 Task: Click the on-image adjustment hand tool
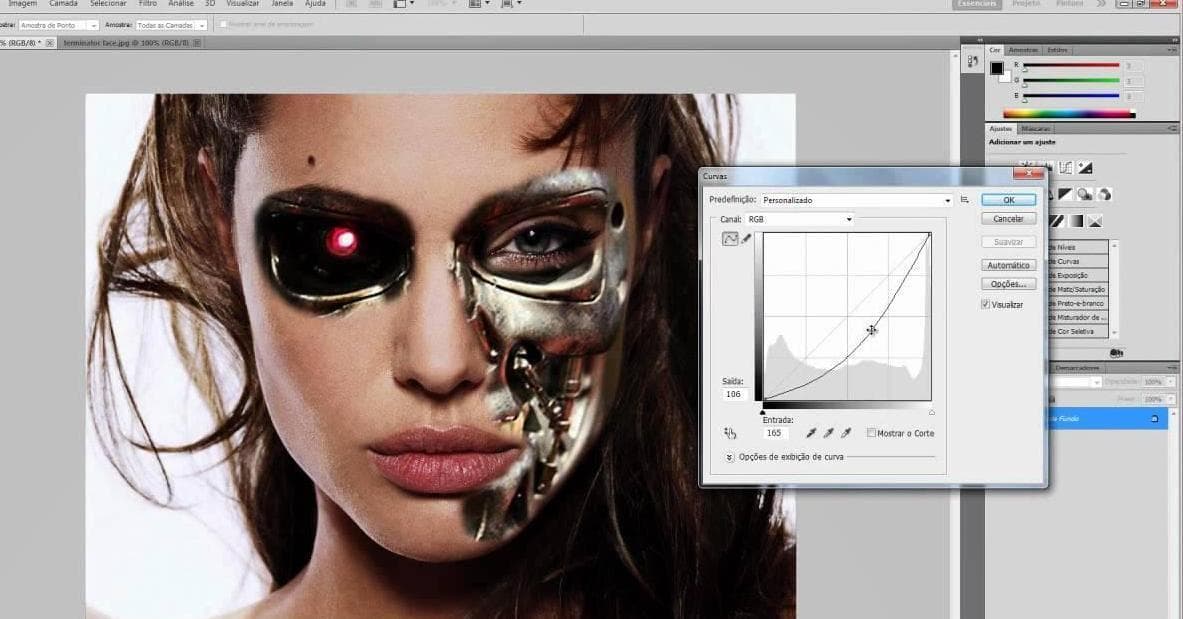point(730,433)
